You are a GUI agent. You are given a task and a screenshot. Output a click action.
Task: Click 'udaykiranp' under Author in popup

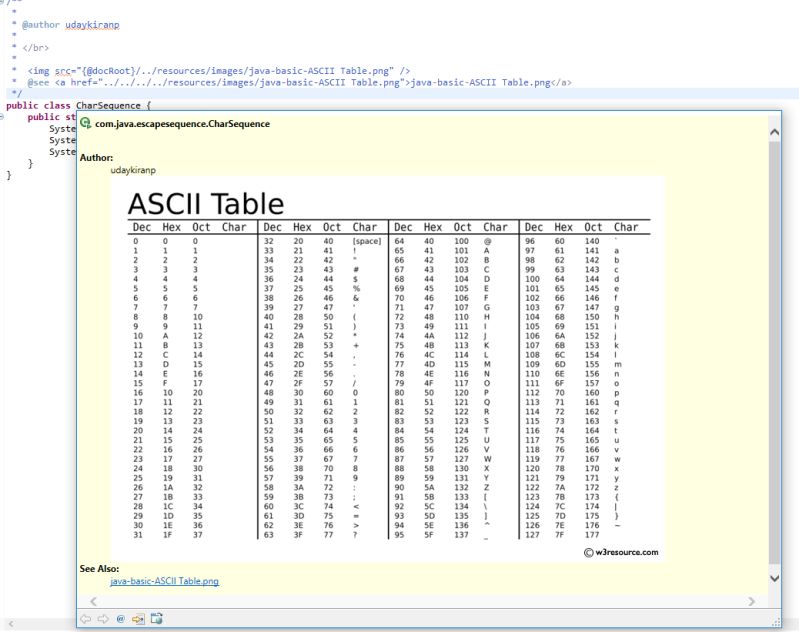133,170
